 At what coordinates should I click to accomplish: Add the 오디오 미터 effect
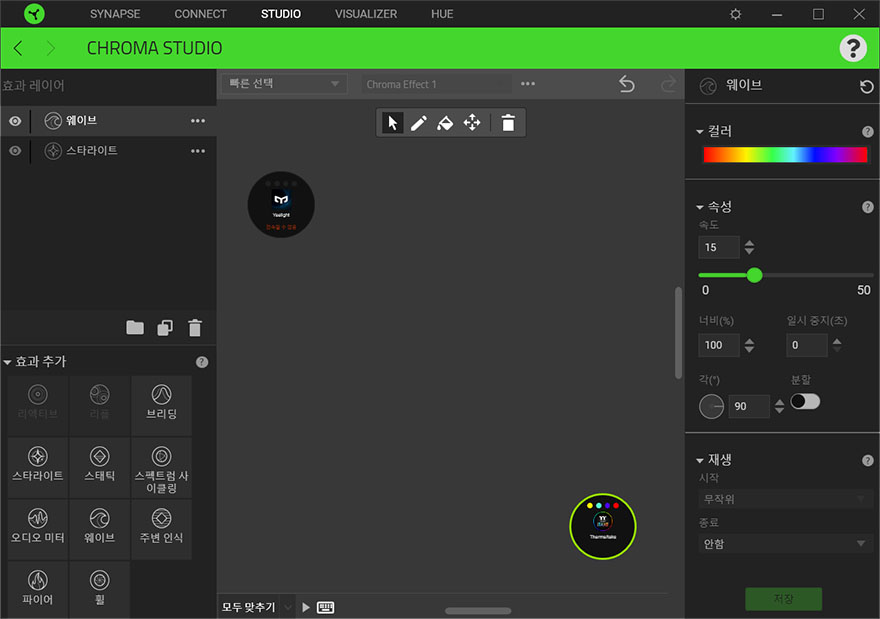(38, 529)
